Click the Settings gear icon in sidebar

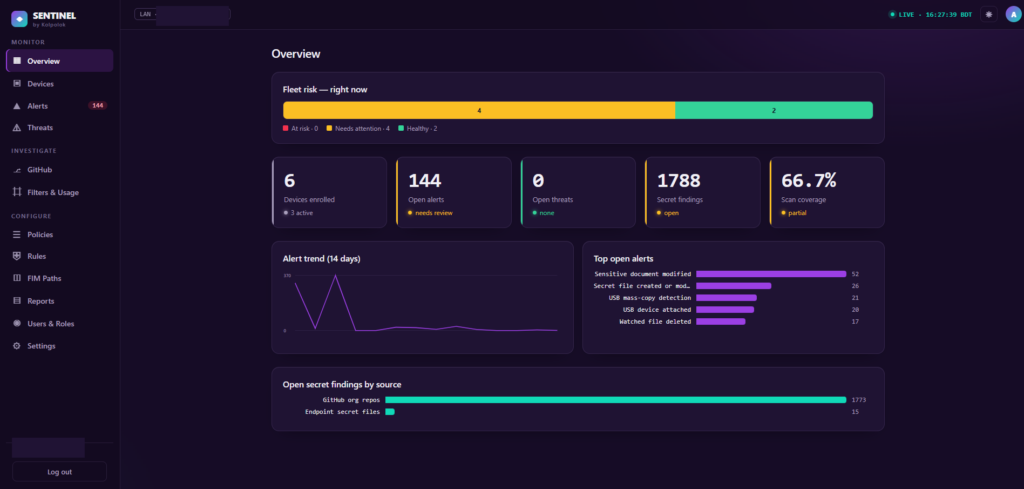pyautogui.click(x=17, y=346)
